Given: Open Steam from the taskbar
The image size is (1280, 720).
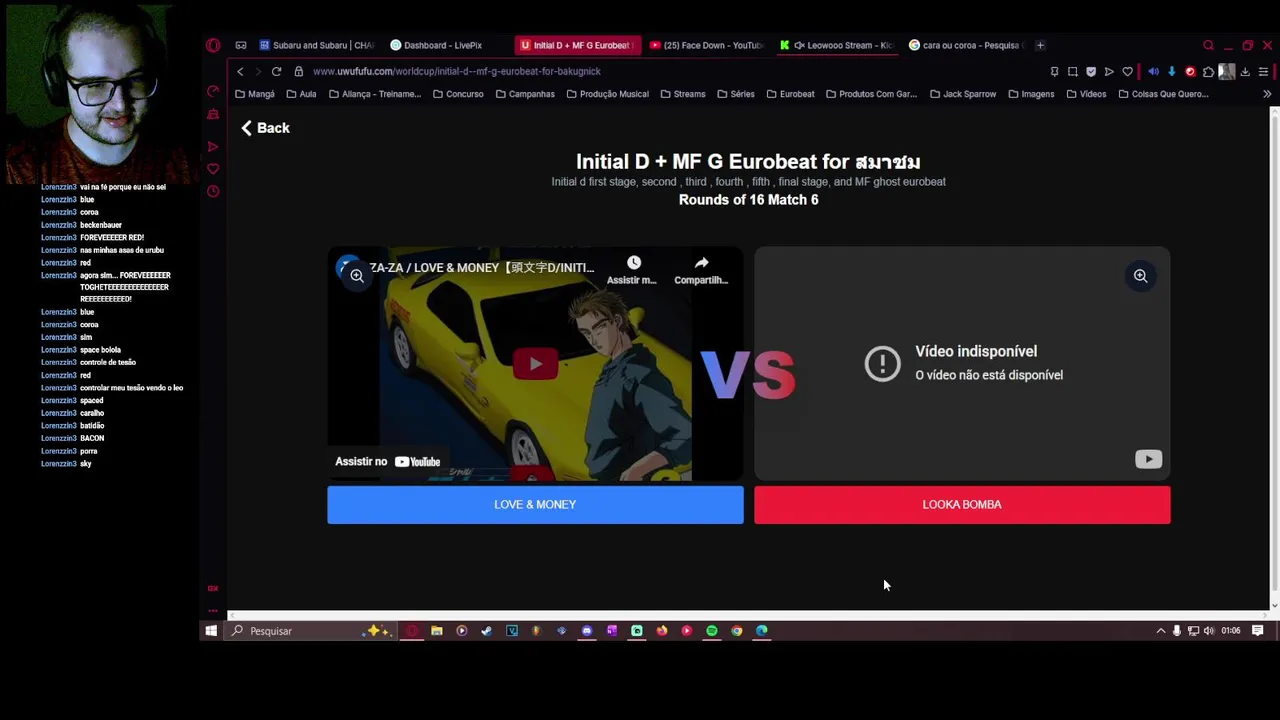Looking at the screenshot, I should [486, 631].
